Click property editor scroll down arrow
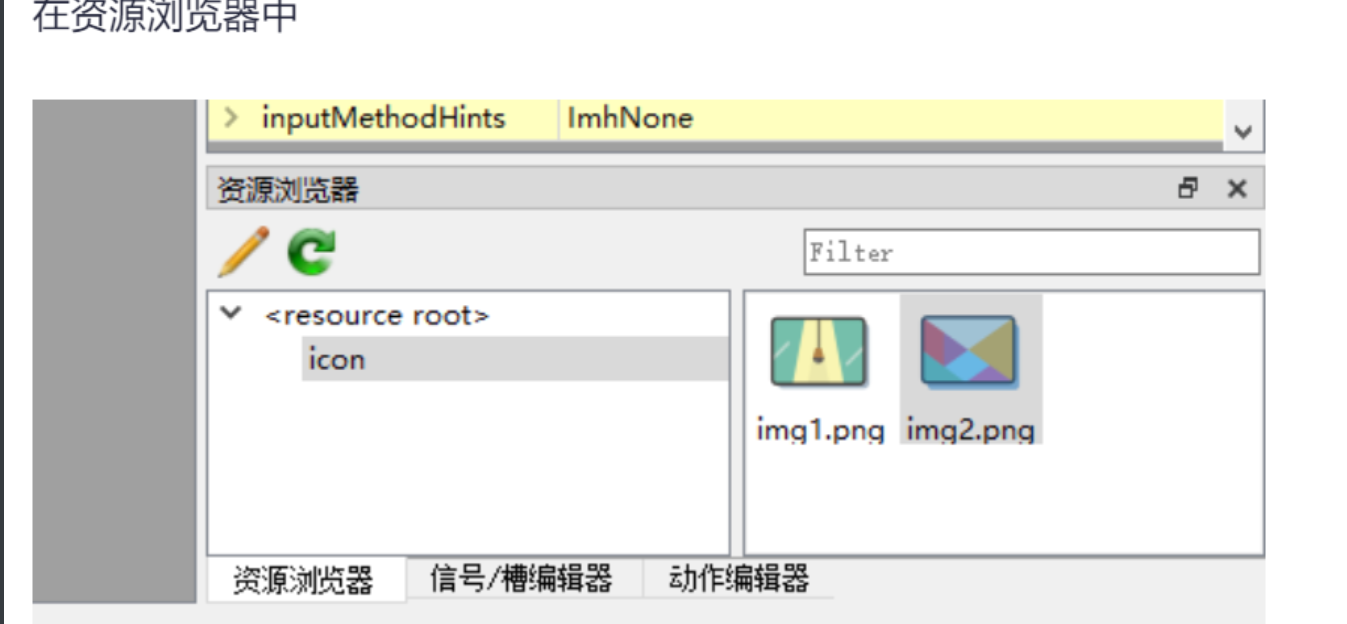The height and width of the screenshot is (624, 1347). (1243, 132)
